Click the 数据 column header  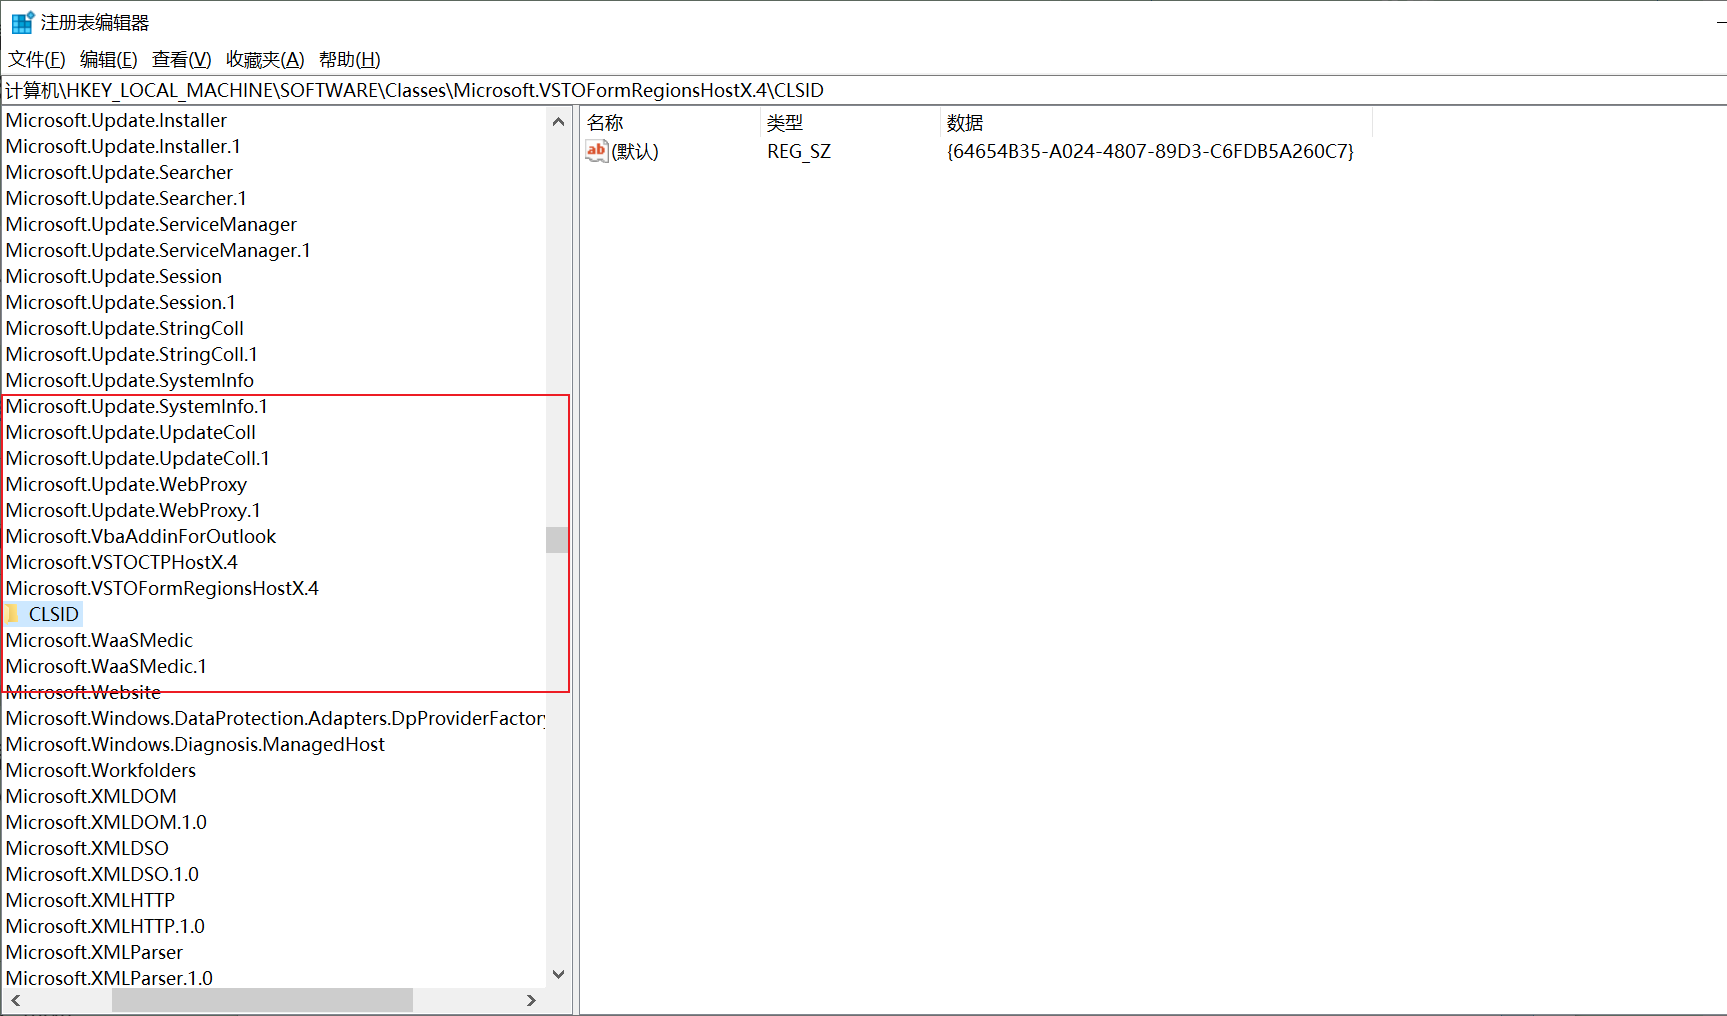point(1156,123)
